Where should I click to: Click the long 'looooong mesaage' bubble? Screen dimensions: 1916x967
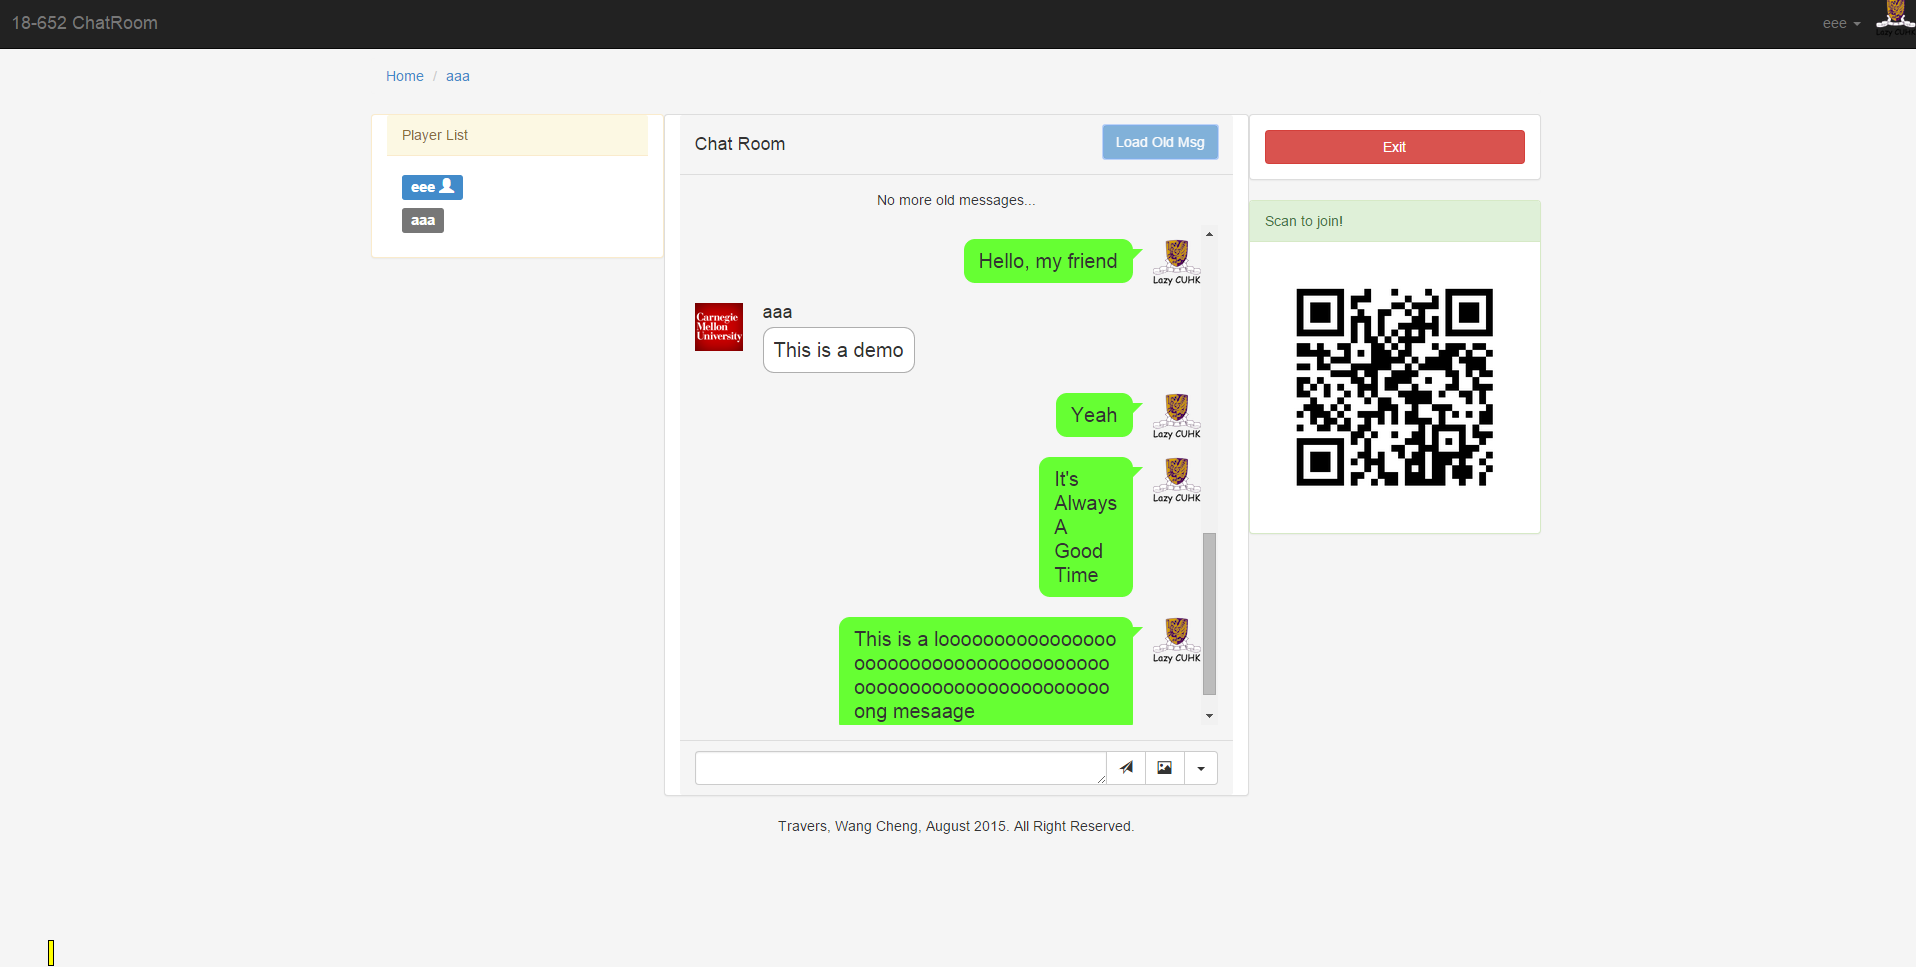click(x=986, y=672)
